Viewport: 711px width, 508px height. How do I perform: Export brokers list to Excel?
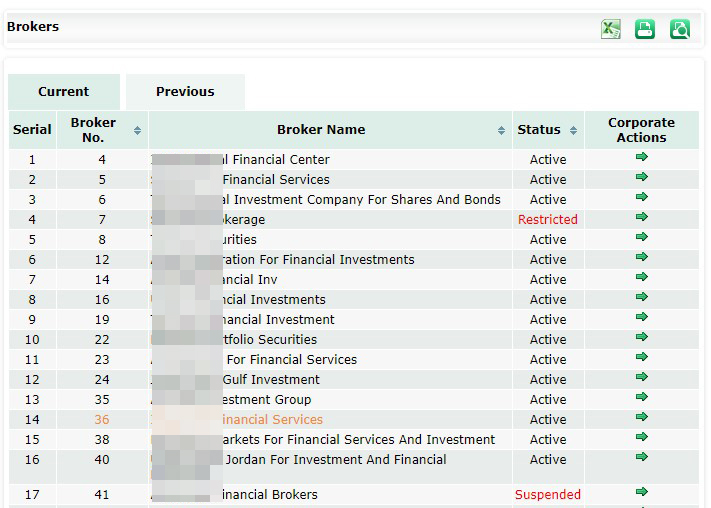click(x=611, y=29)
